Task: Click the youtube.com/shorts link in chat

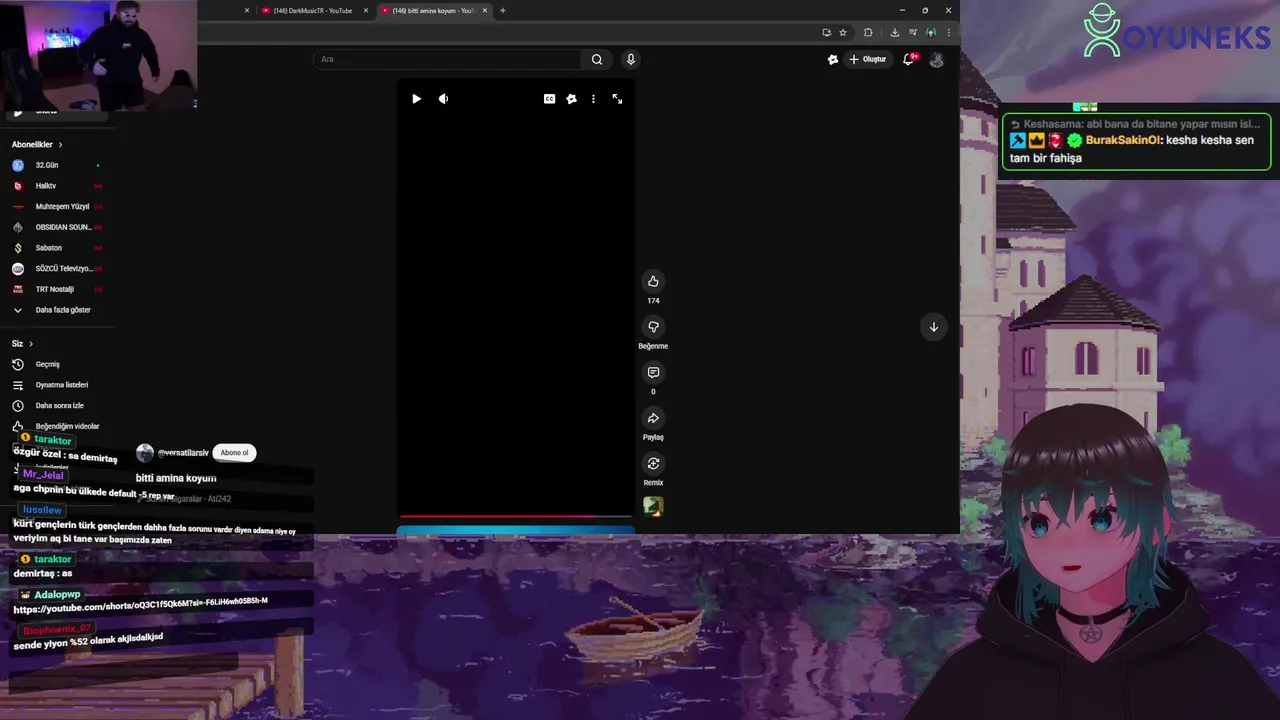Action: click(x=140, y=605)
